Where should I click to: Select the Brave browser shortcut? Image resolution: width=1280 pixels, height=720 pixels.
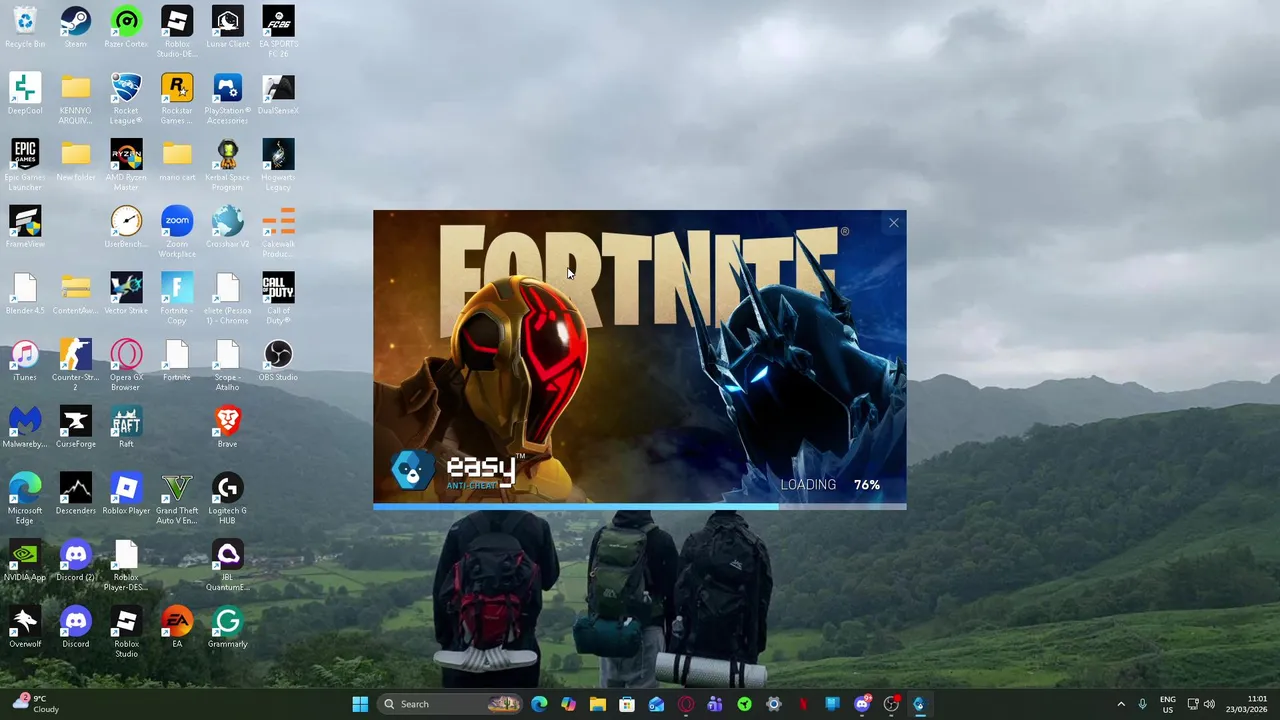(x=228, y=428)
